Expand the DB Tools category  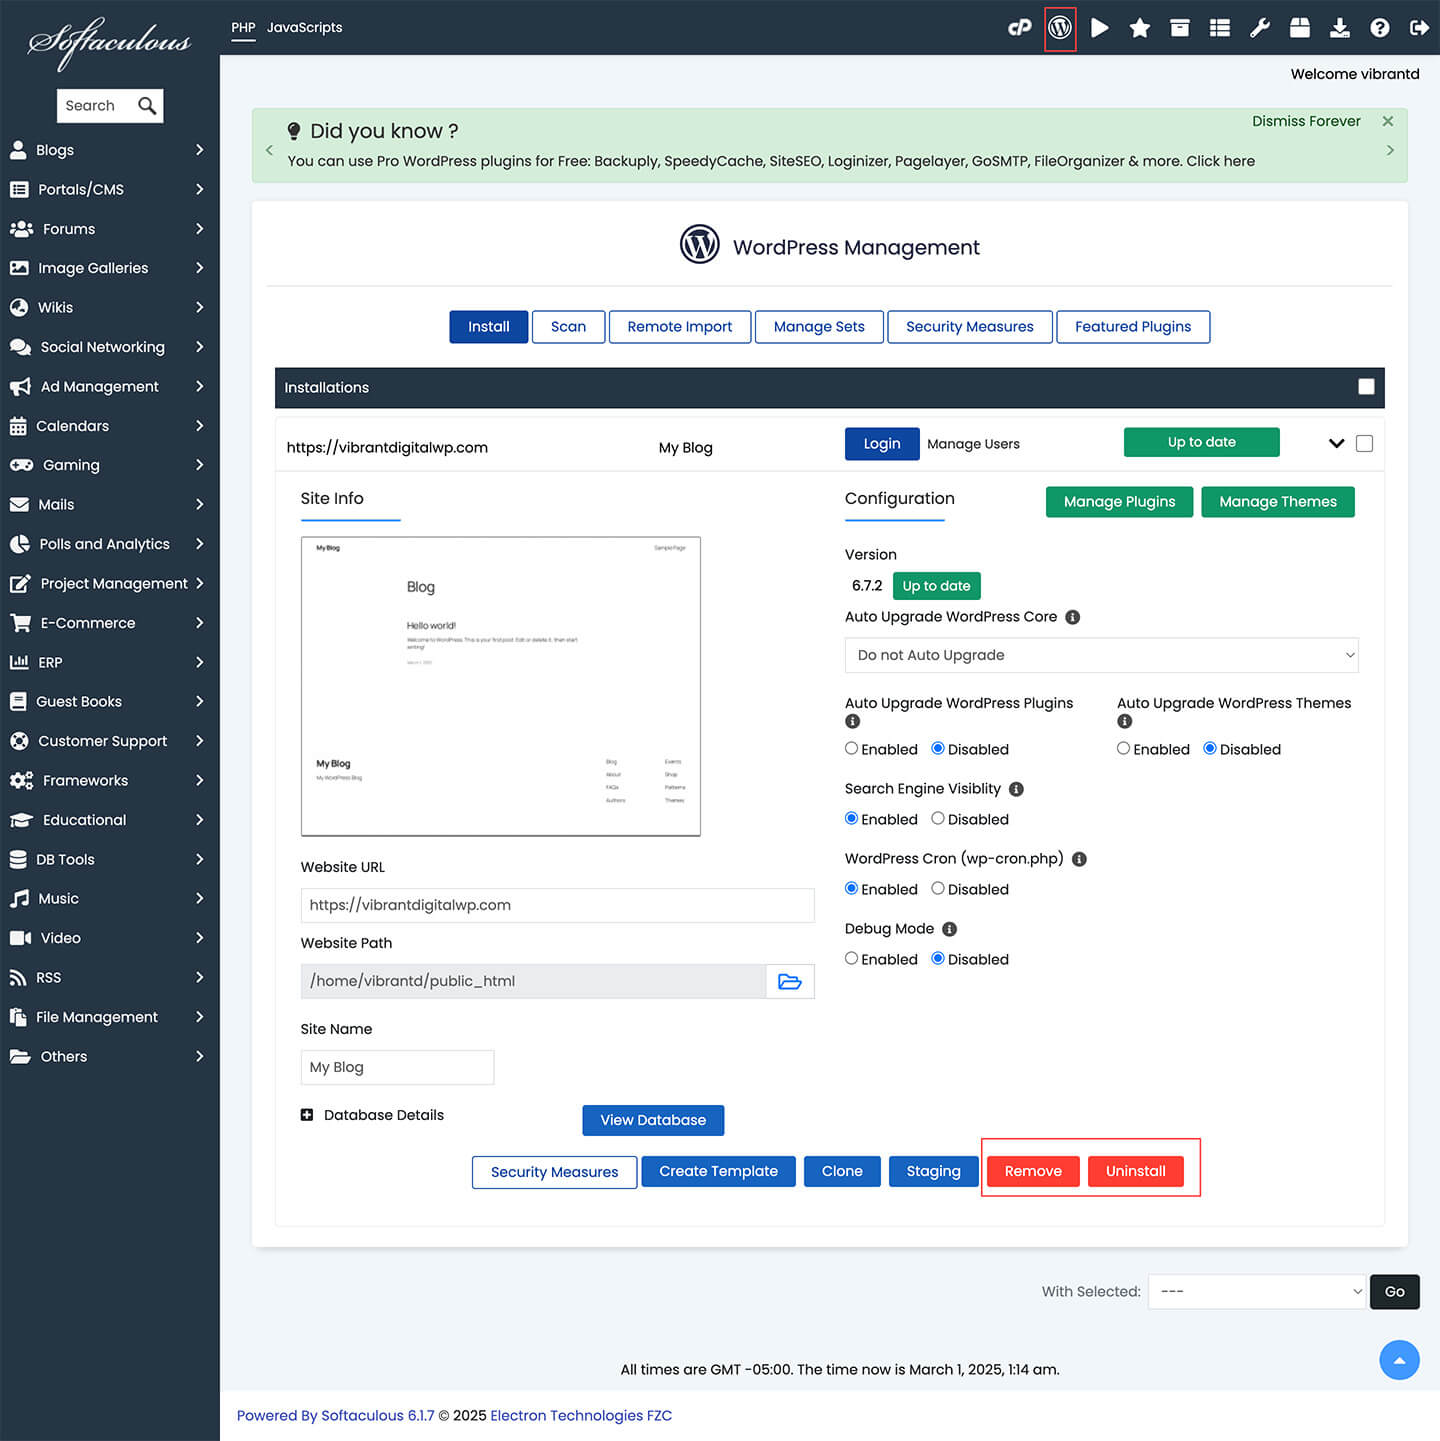[x=200, y=859]
